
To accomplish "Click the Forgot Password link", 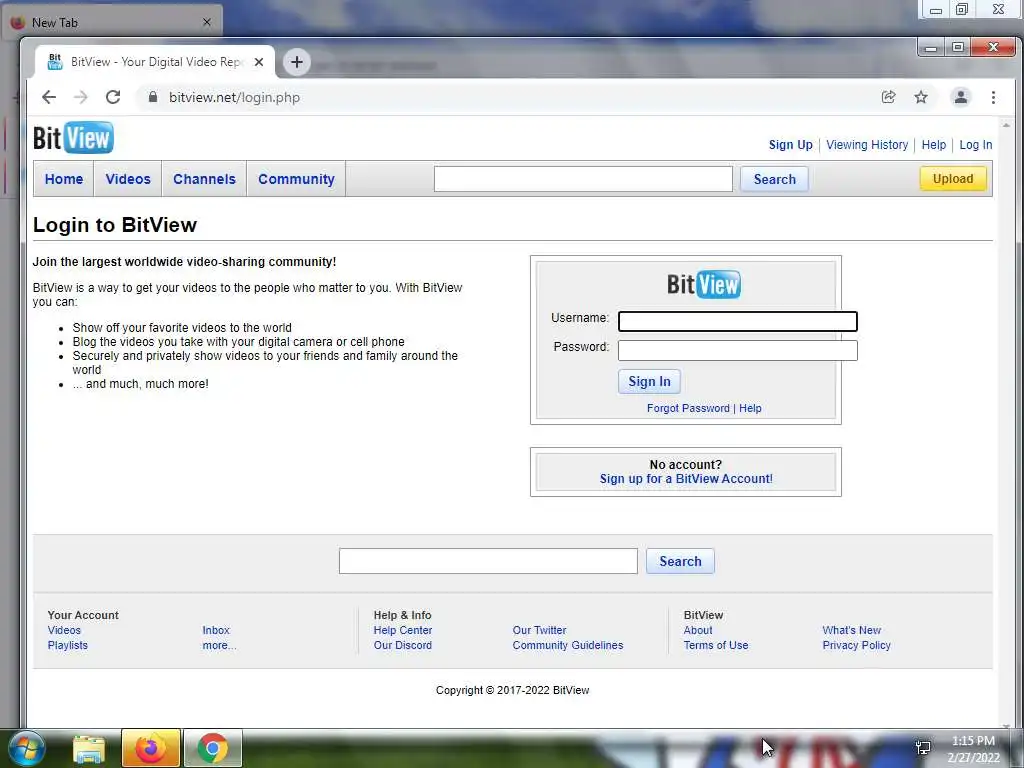I will coord(688,408).
